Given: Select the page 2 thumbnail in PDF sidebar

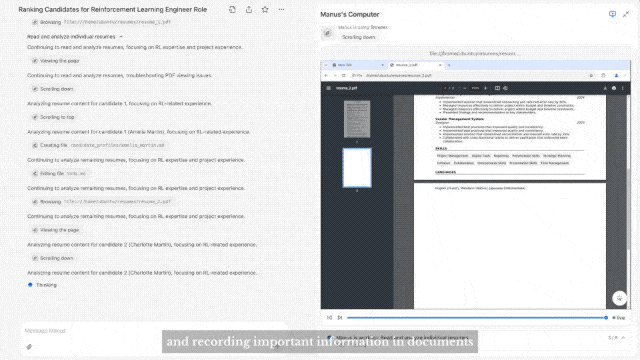Looking at the screenshot, I should tap(357, 168).
